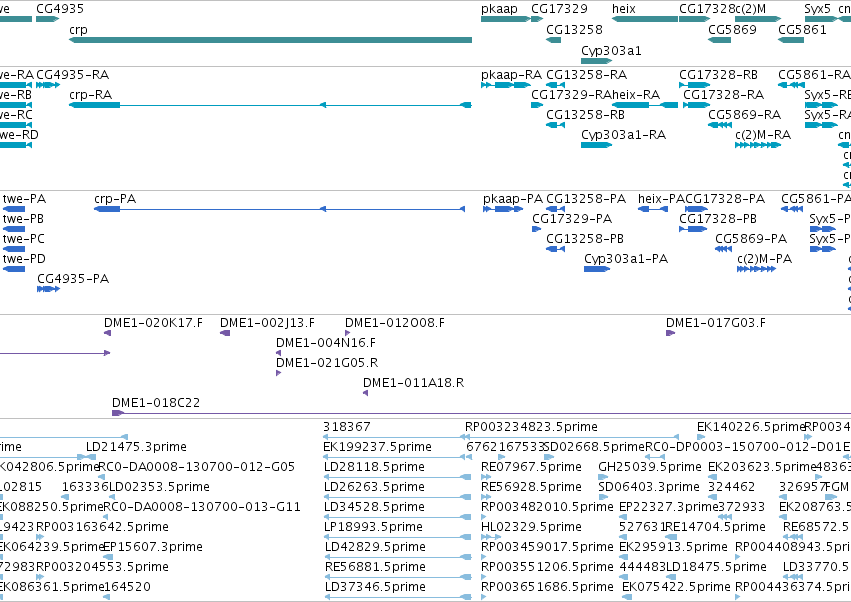Click the c(2)M-RA transcript

pyautogui.click(x=758, y=145)
